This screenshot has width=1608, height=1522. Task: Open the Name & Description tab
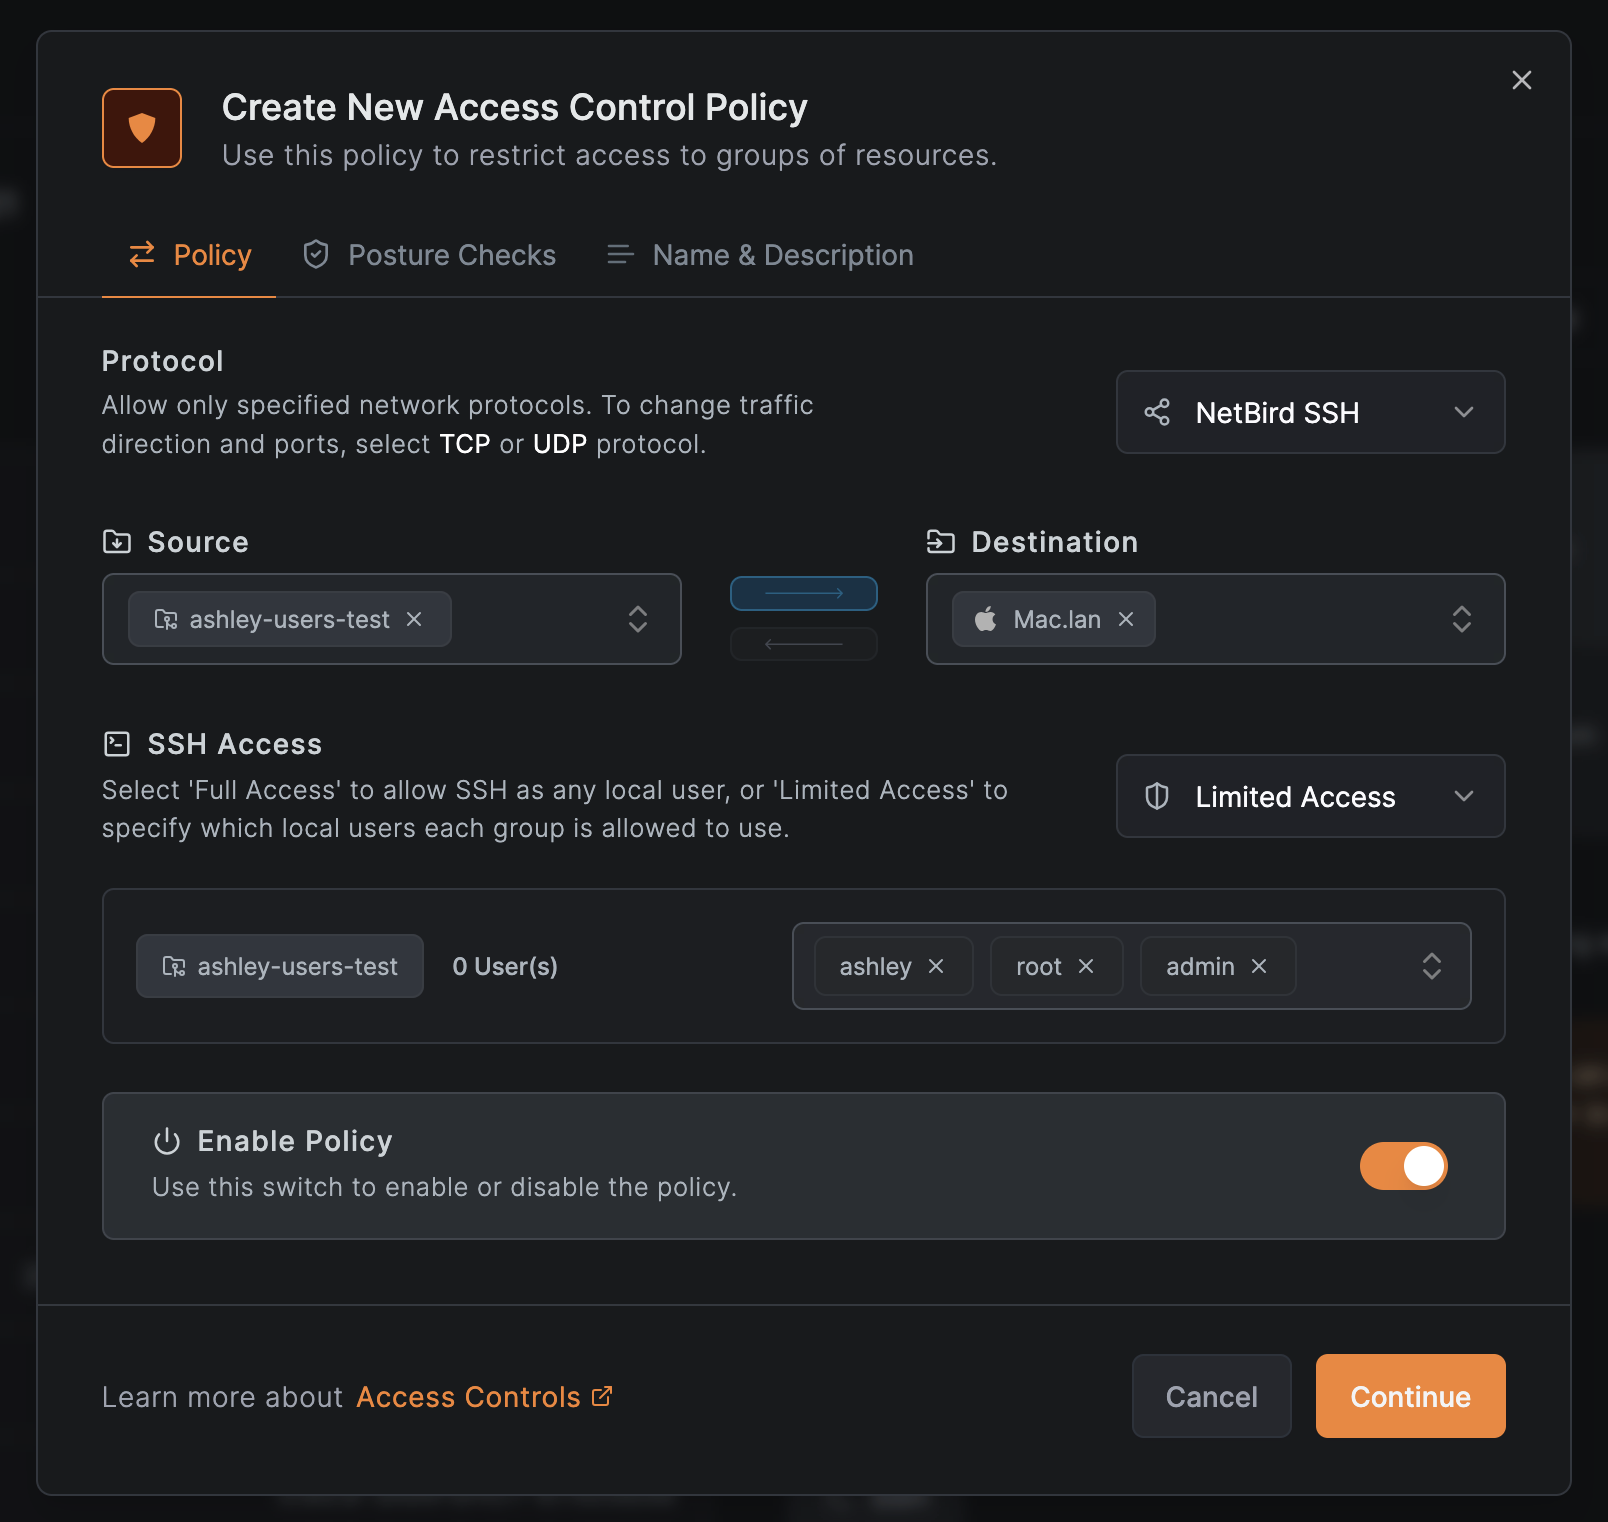(760, 256)
